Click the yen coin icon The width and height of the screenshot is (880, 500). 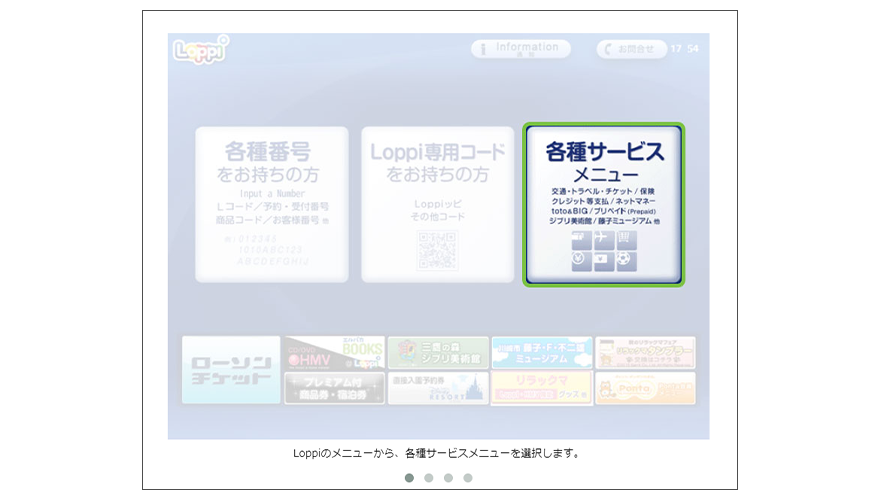[581, 262]
